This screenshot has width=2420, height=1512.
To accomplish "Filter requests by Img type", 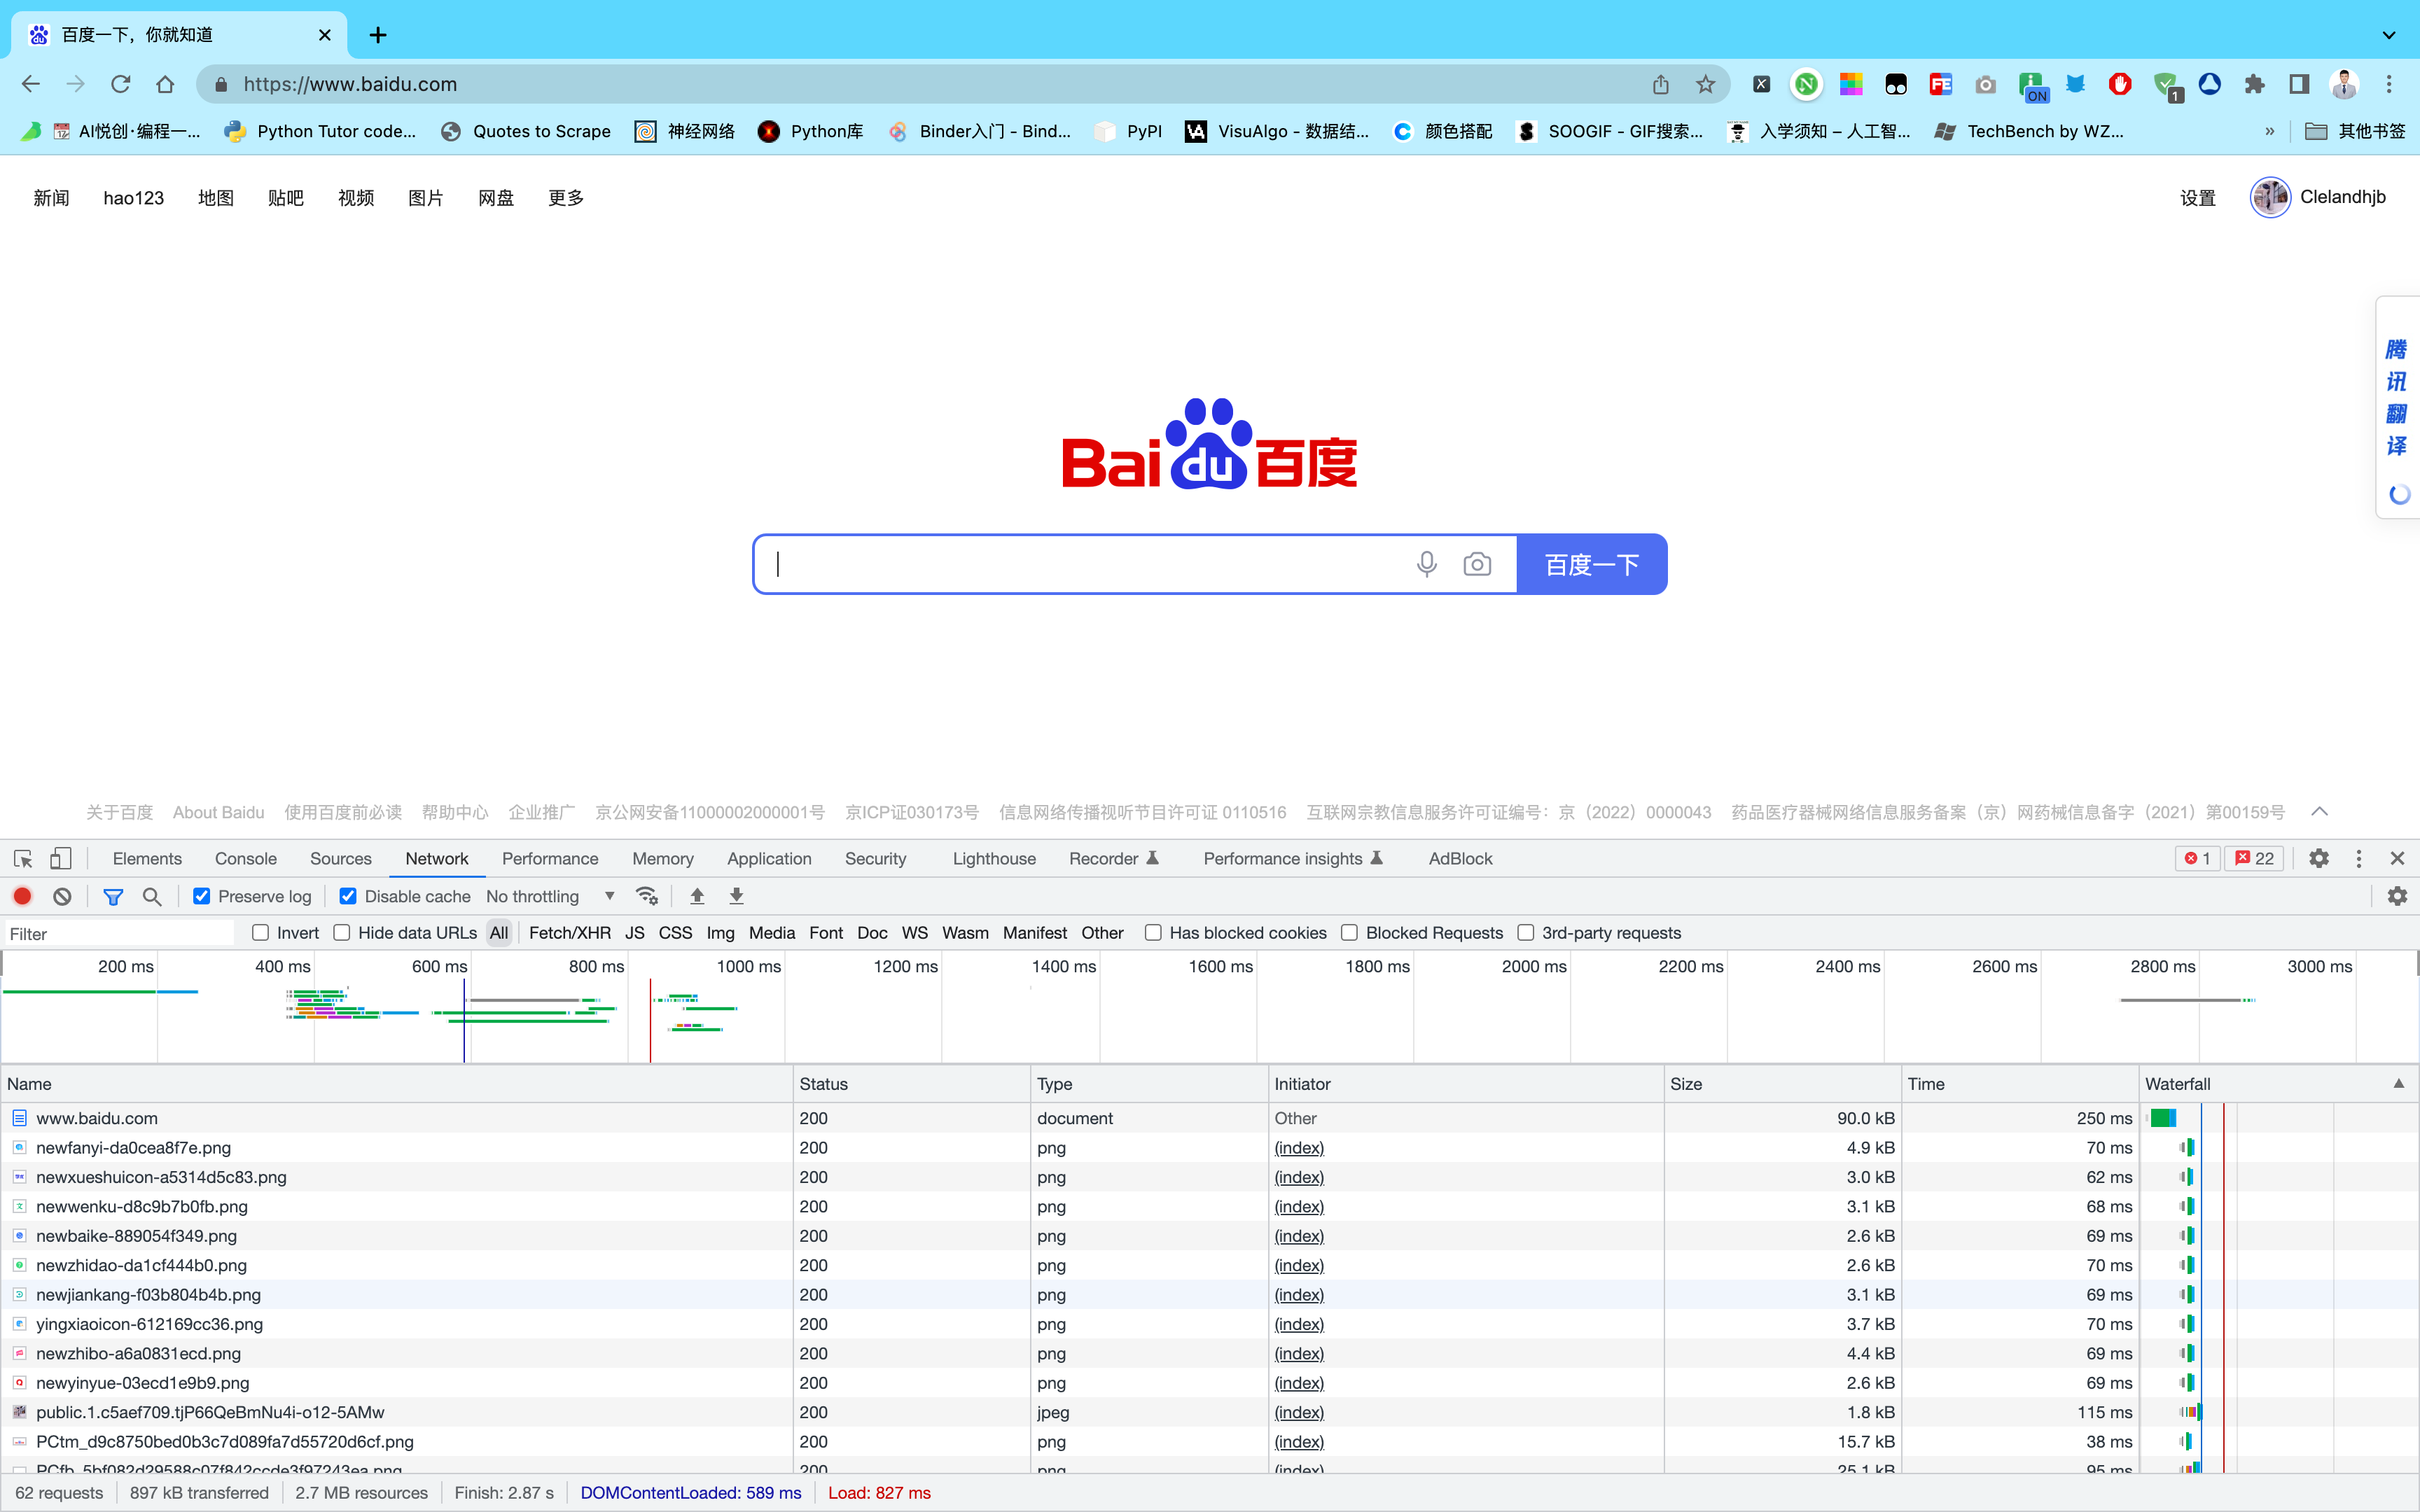I will (x=720, y=932).
